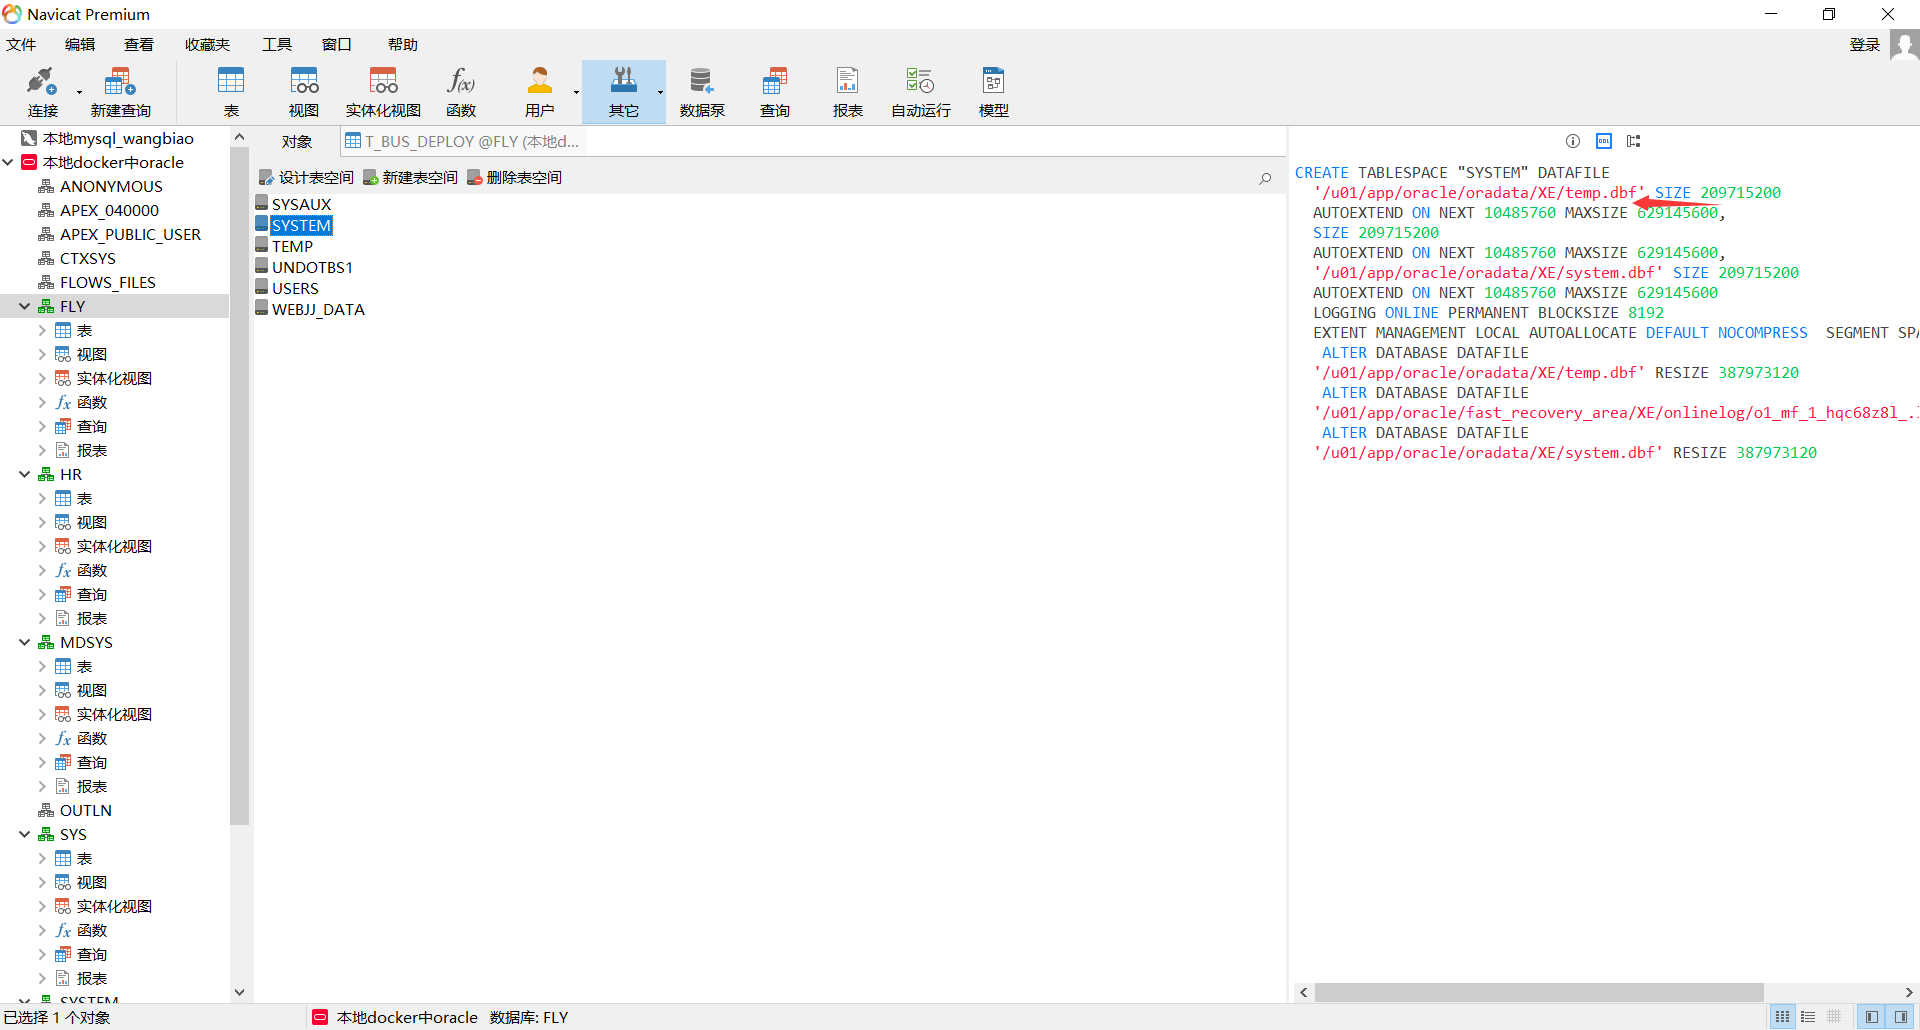Click scroll-down arrow of tree pane

(x=239, y=992)
